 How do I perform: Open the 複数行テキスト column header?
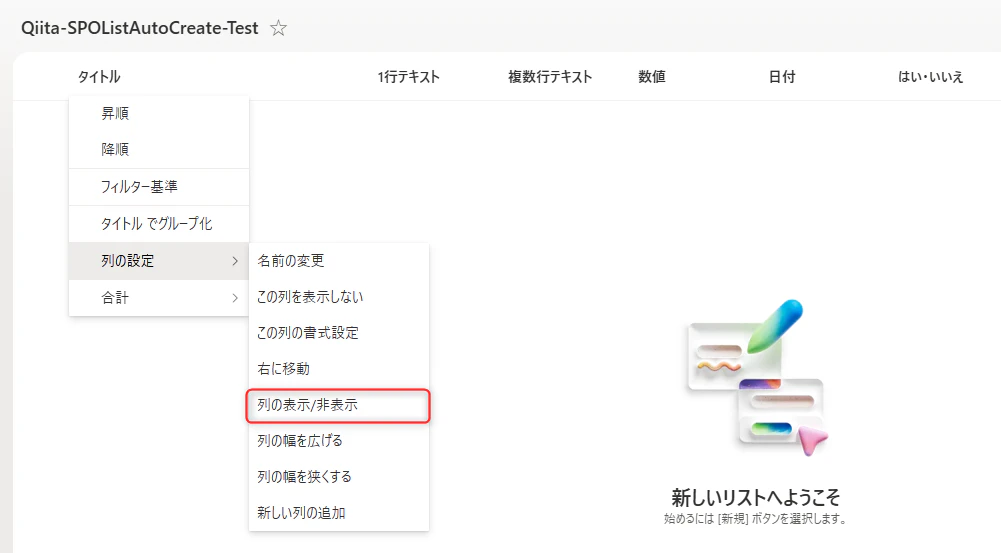[x=550, y=77]
